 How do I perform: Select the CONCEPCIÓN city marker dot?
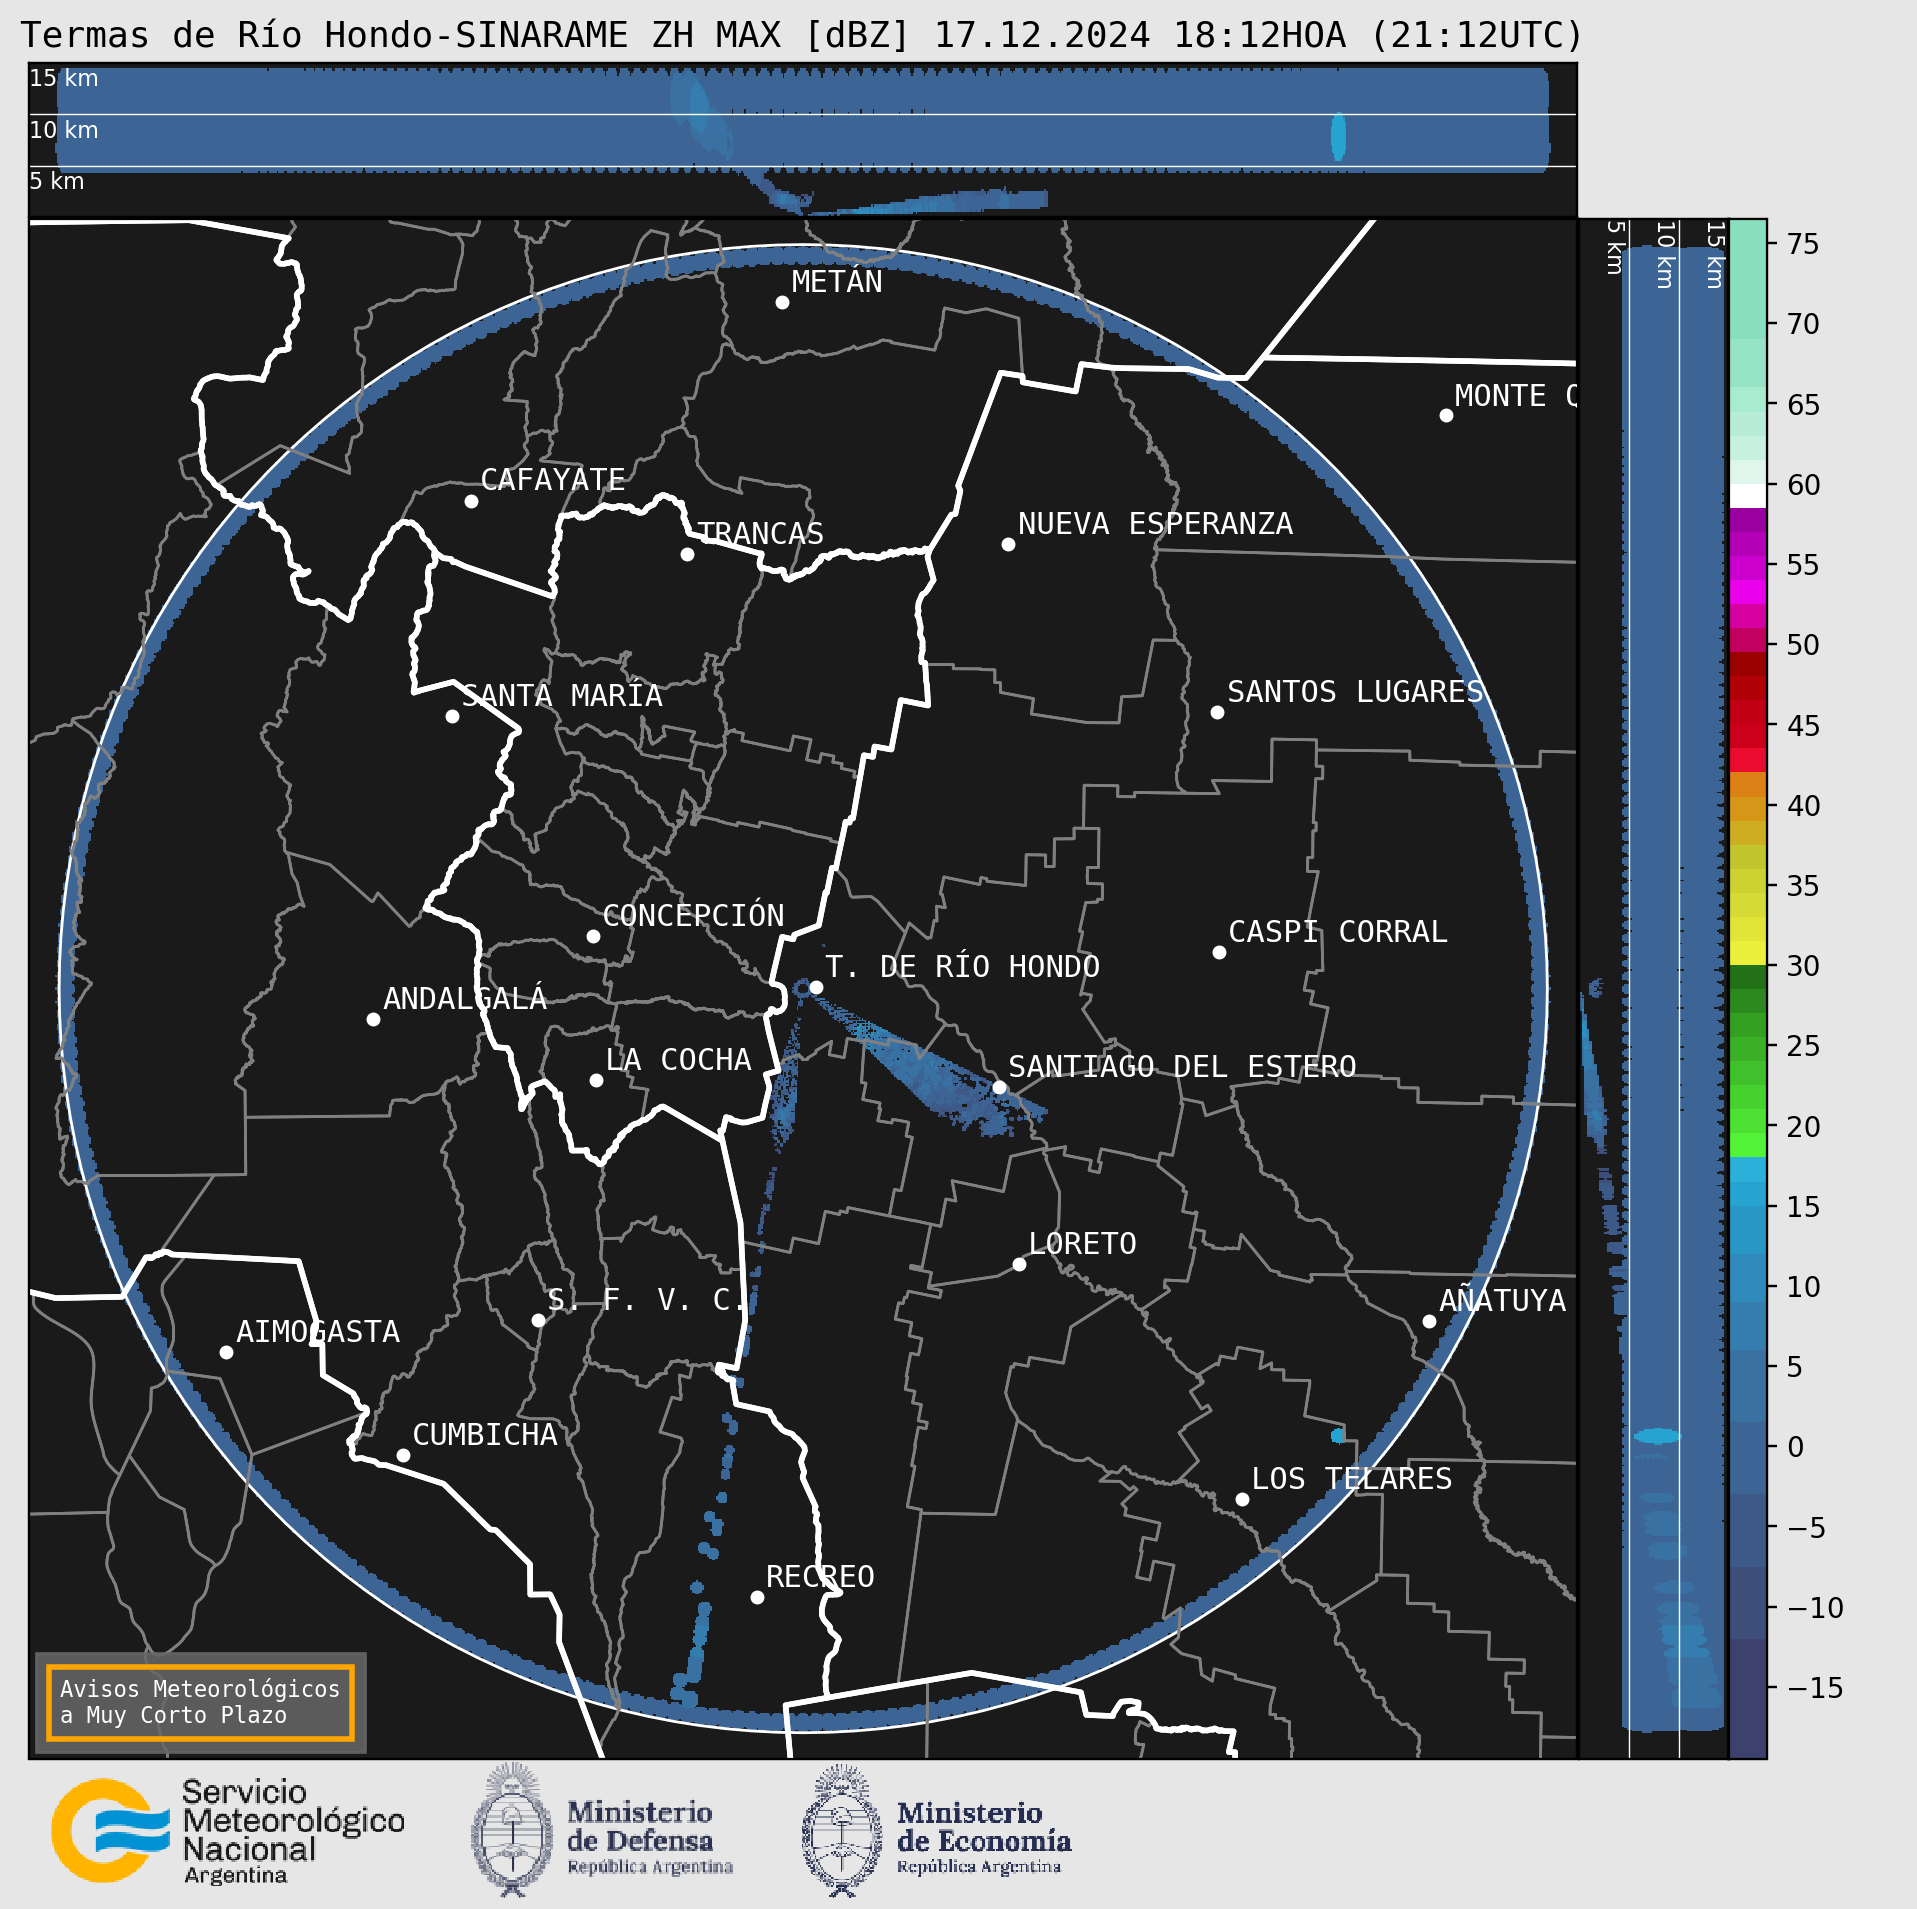[593, 936]
